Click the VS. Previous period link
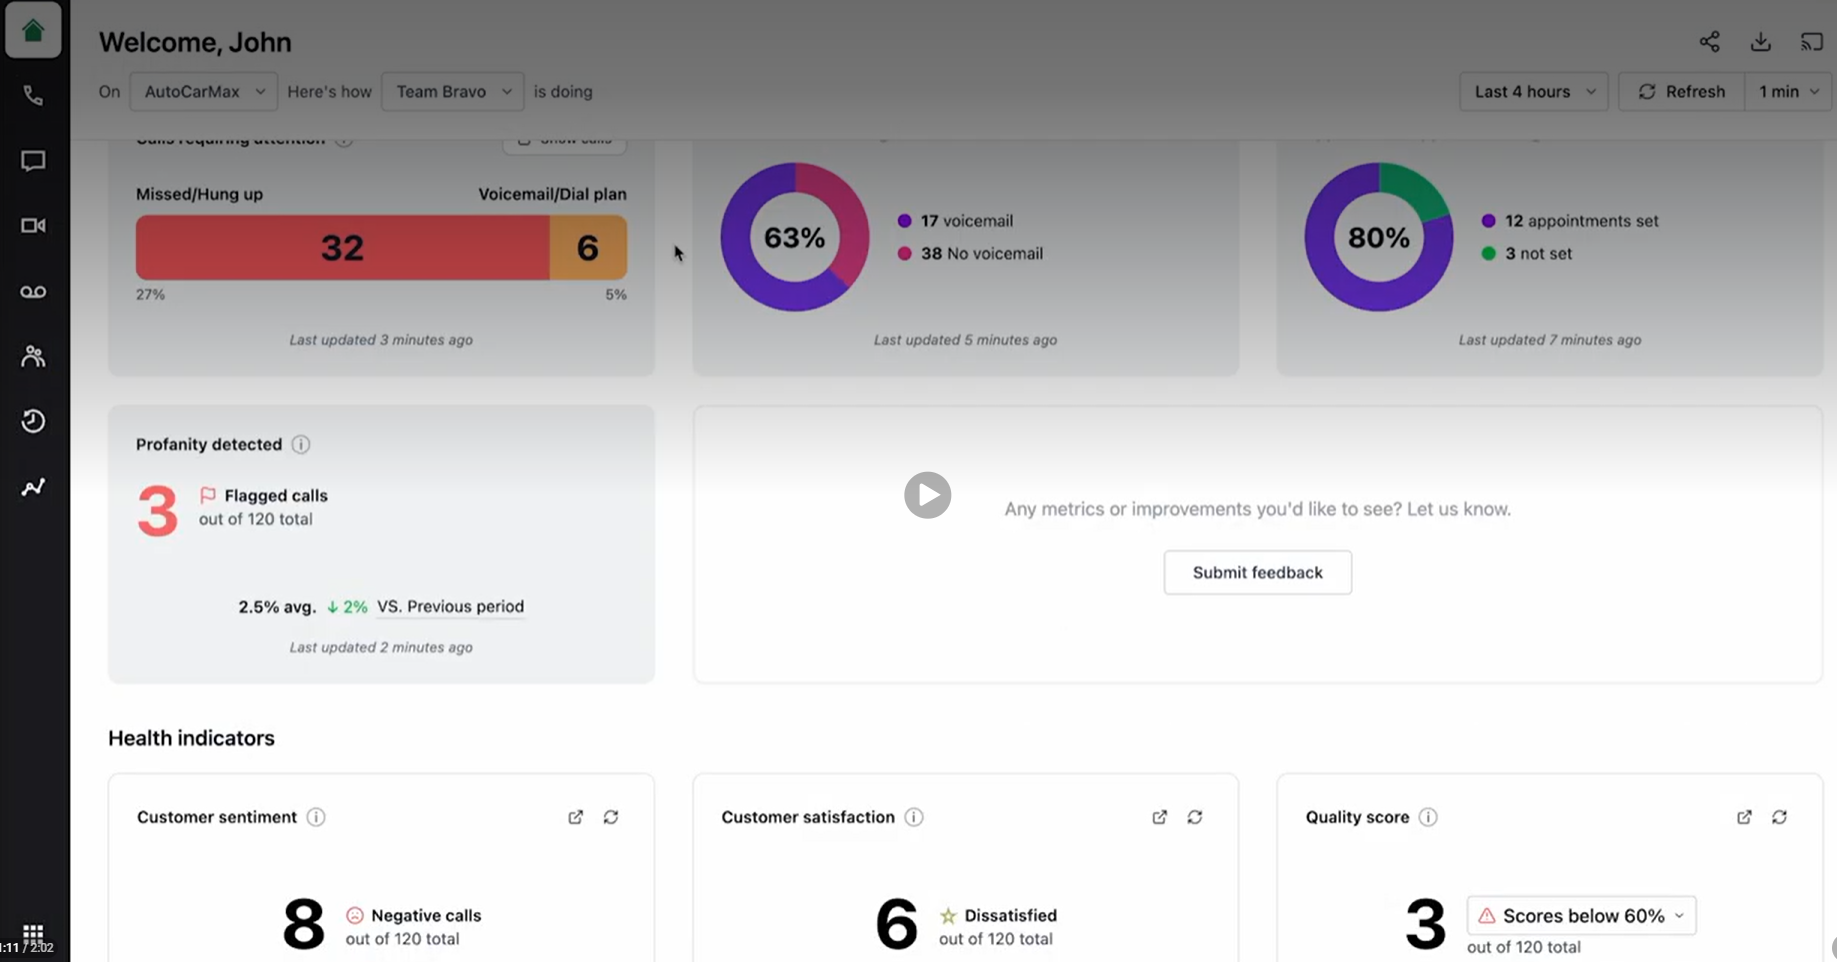The image size is (1837, 962). point(450,606)
